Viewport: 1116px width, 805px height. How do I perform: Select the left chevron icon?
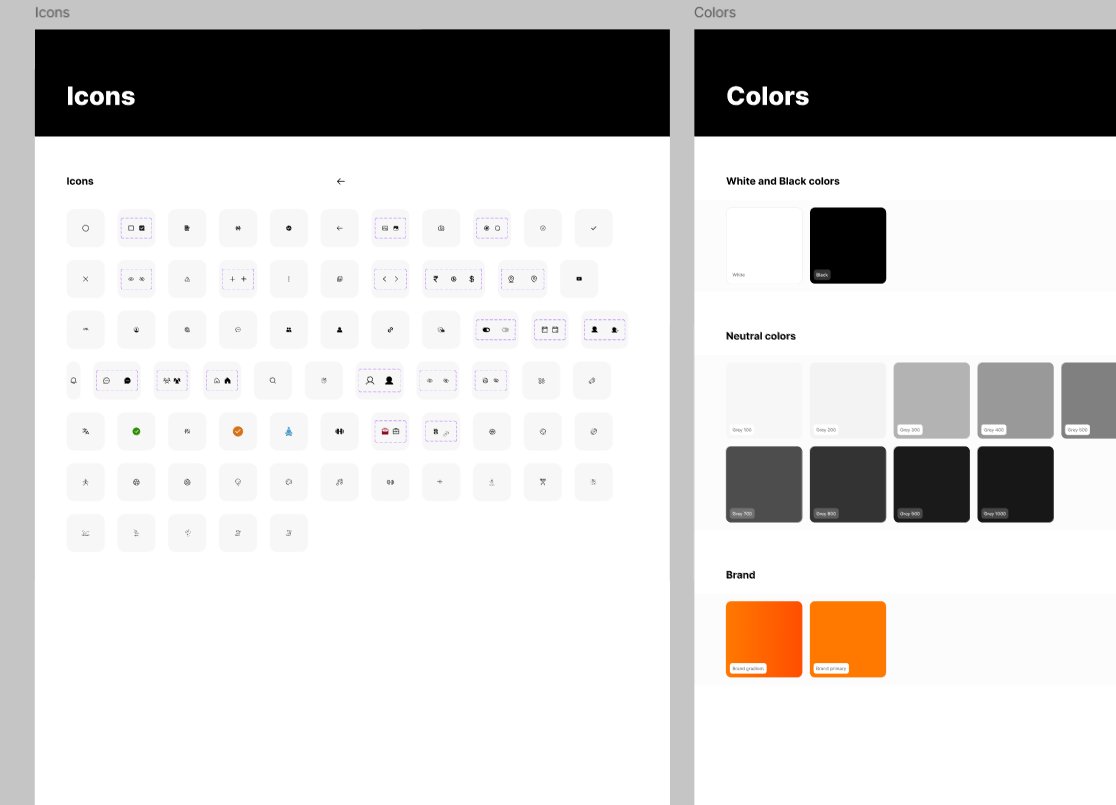(384, 279)
